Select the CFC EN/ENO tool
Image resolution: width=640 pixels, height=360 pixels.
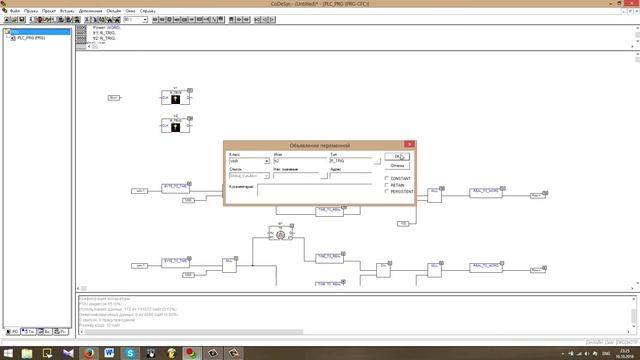point(221,20)
